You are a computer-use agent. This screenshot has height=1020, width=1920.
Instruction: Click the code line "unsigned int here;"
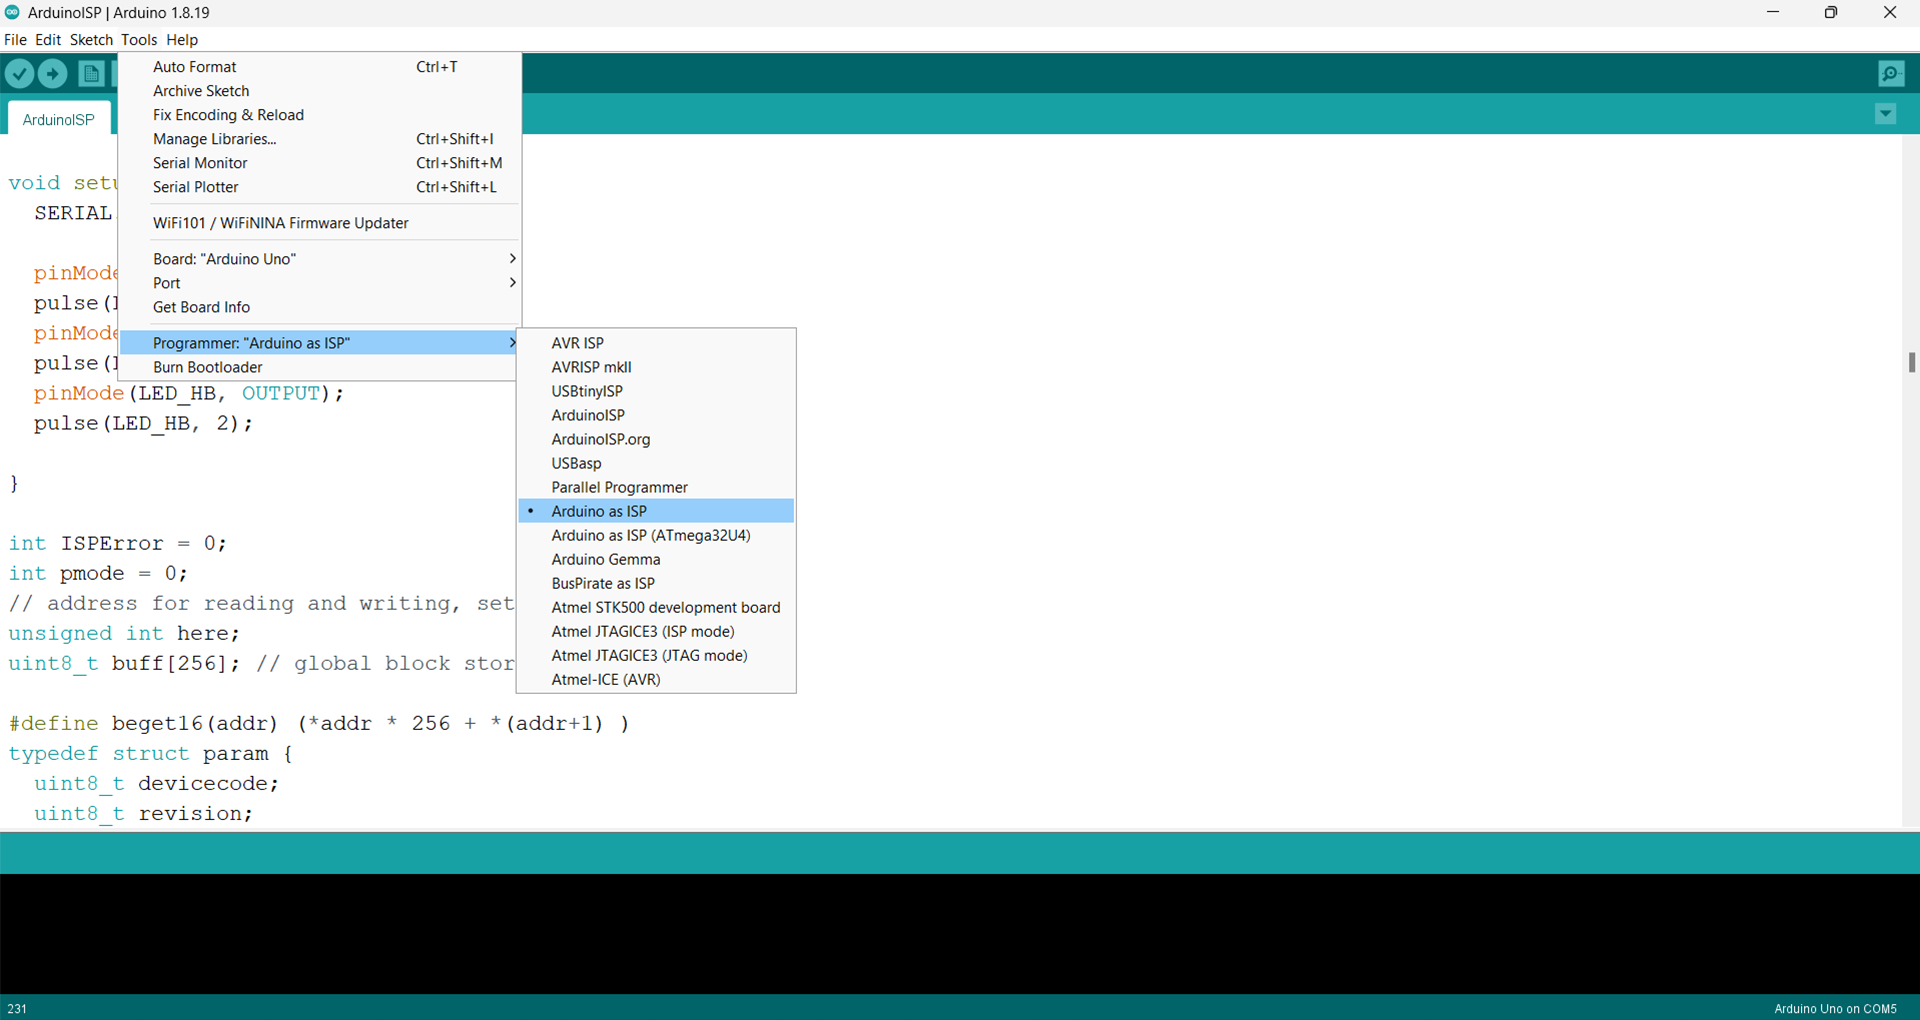click(x=124, y=633)
